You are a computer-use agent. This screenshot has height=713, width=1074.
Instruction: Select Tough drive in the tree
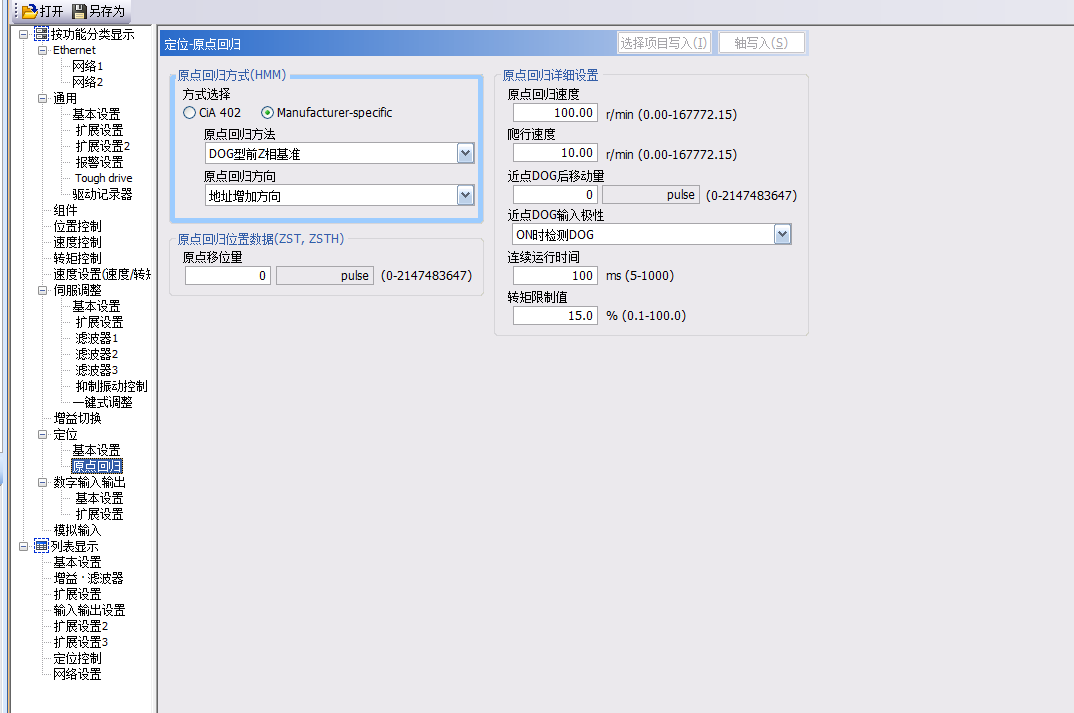[103, 178]
